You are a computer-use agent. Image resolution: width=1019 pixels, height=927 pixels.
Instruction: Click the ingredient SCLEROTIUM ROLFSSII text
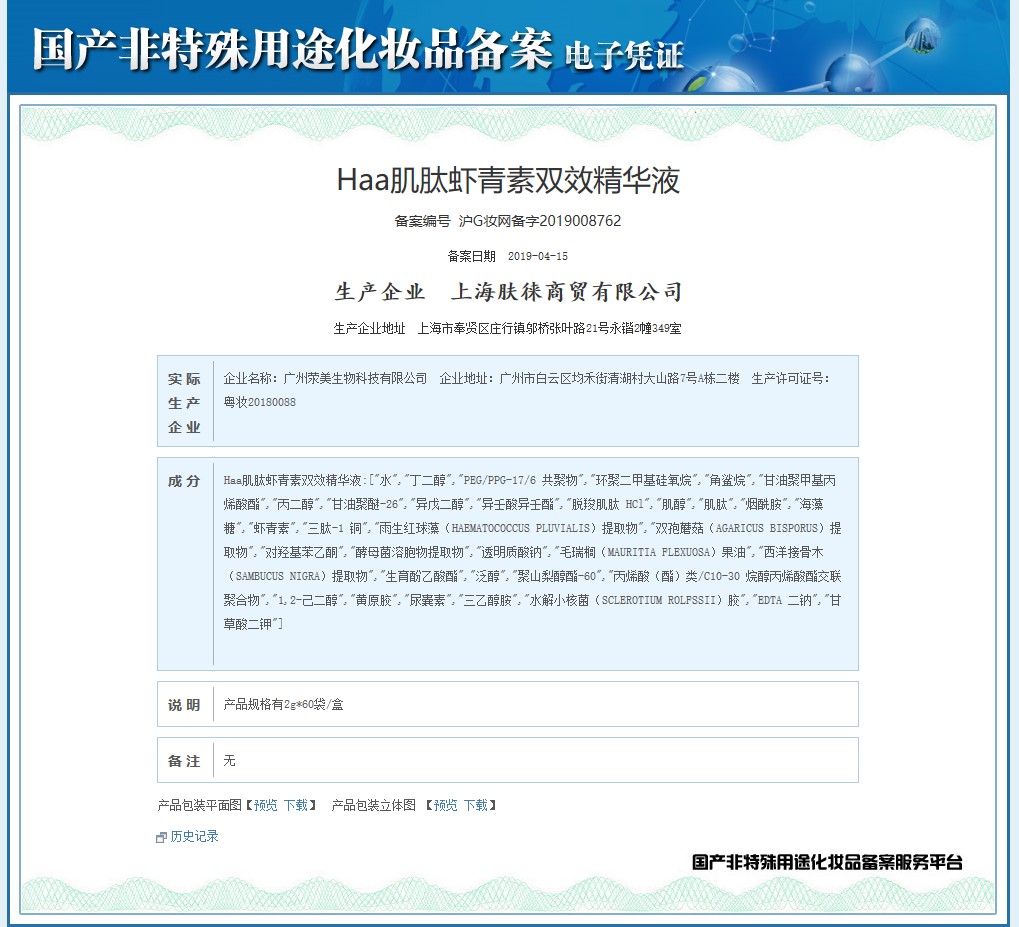click(x=660, y=601)
